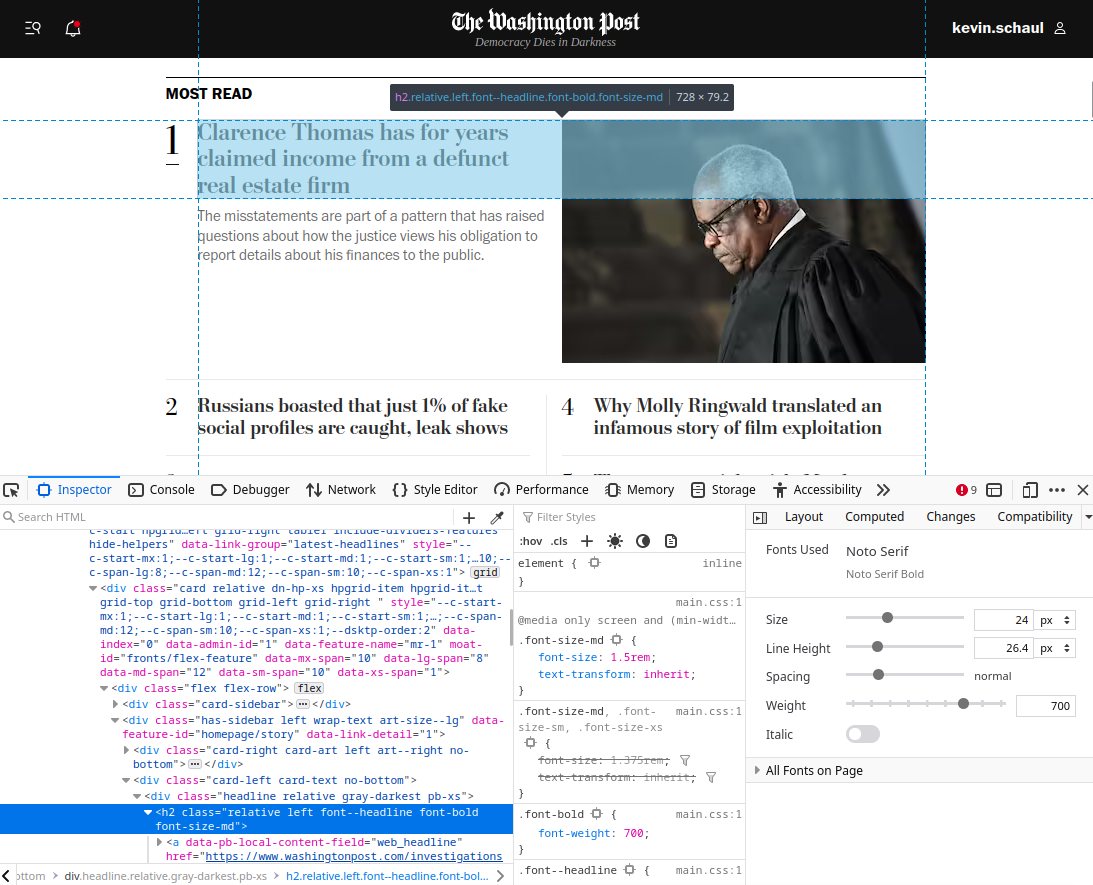Toggle print media simulation icon
Viewport: 1093px width, 885px height.
[671, 541]
